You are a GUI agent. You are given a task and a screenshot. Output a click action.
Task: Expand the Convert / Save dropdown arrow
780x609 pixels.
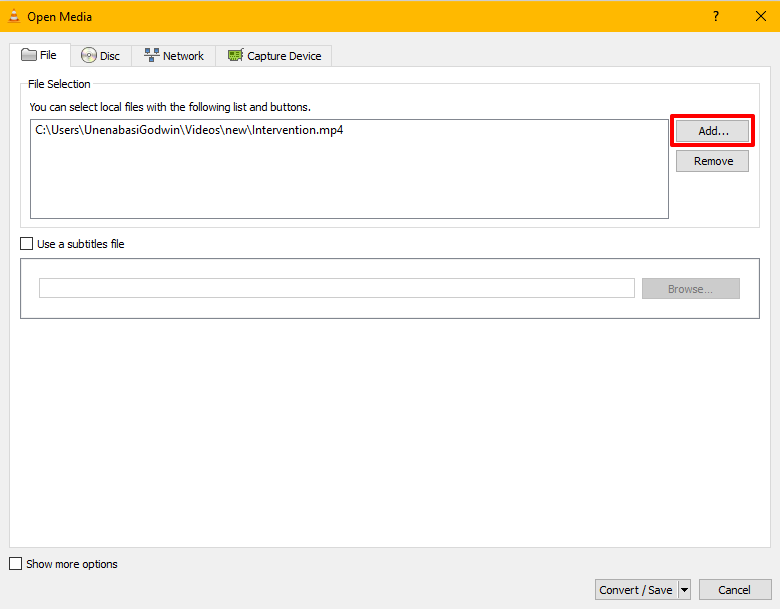coord(684,590)
